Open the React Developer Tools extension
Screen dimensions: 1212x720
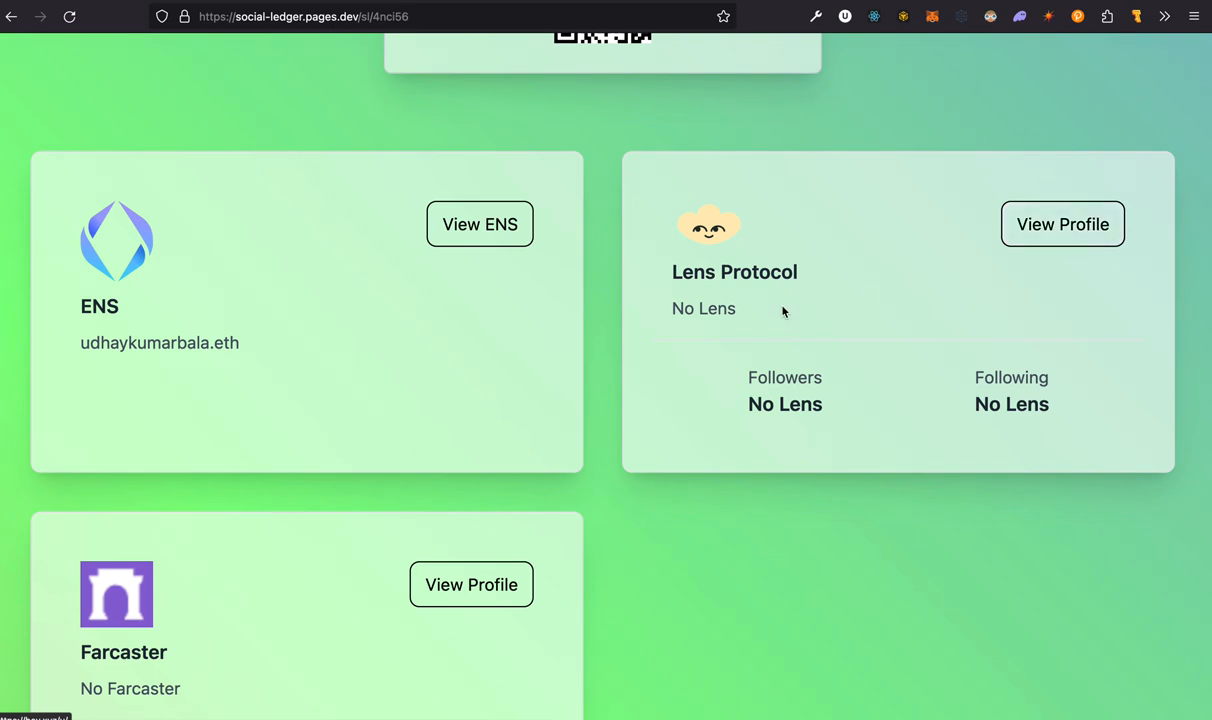tap(874, 17)
